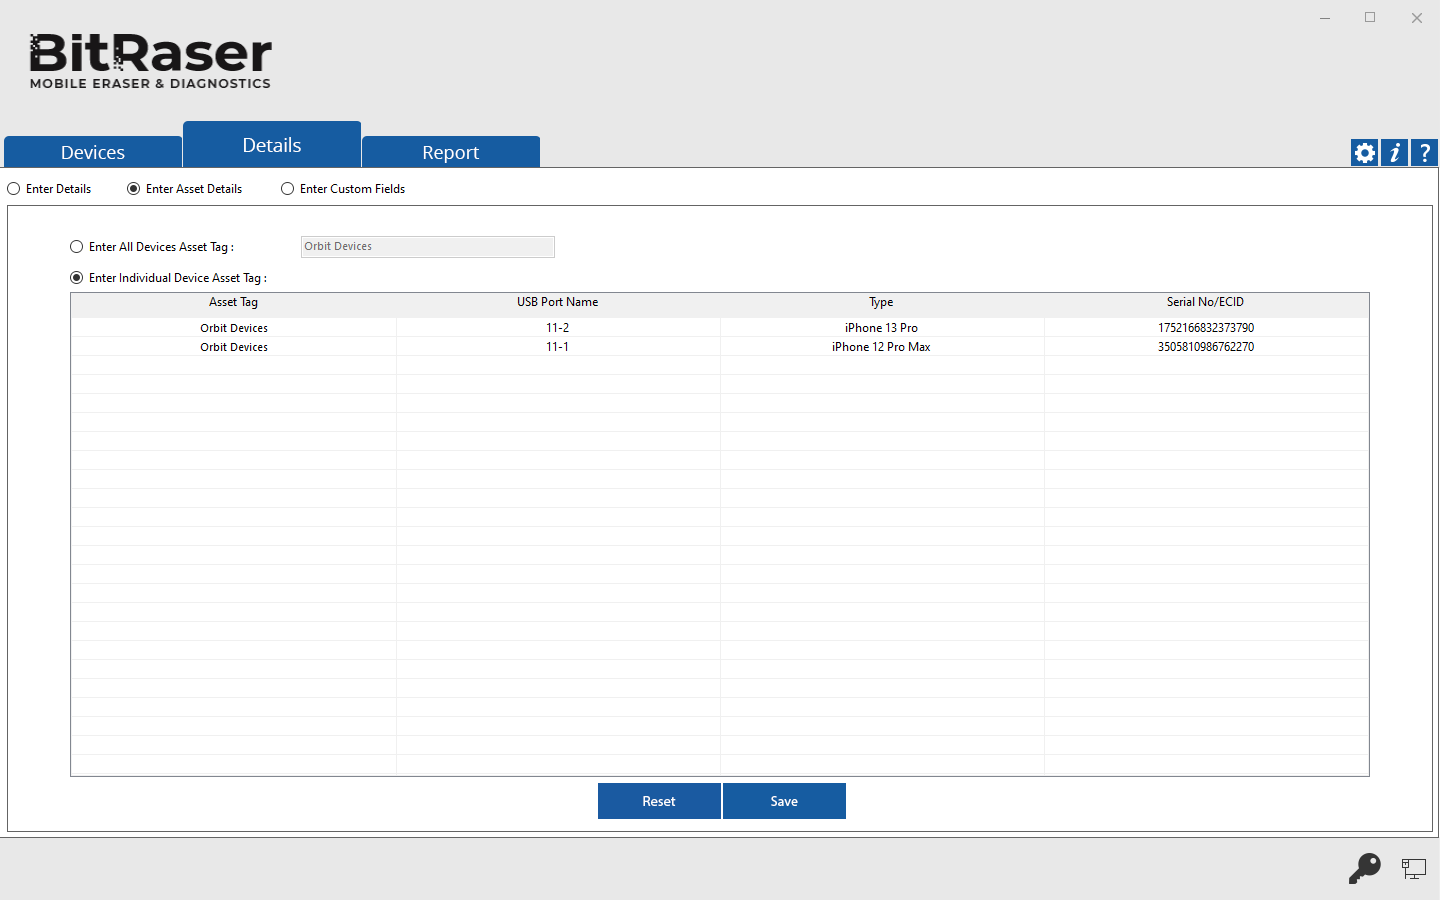This screenshot has height=900, width=1440.
Task: Click the BitRaser logo
Action: click(x=150, y=62)
